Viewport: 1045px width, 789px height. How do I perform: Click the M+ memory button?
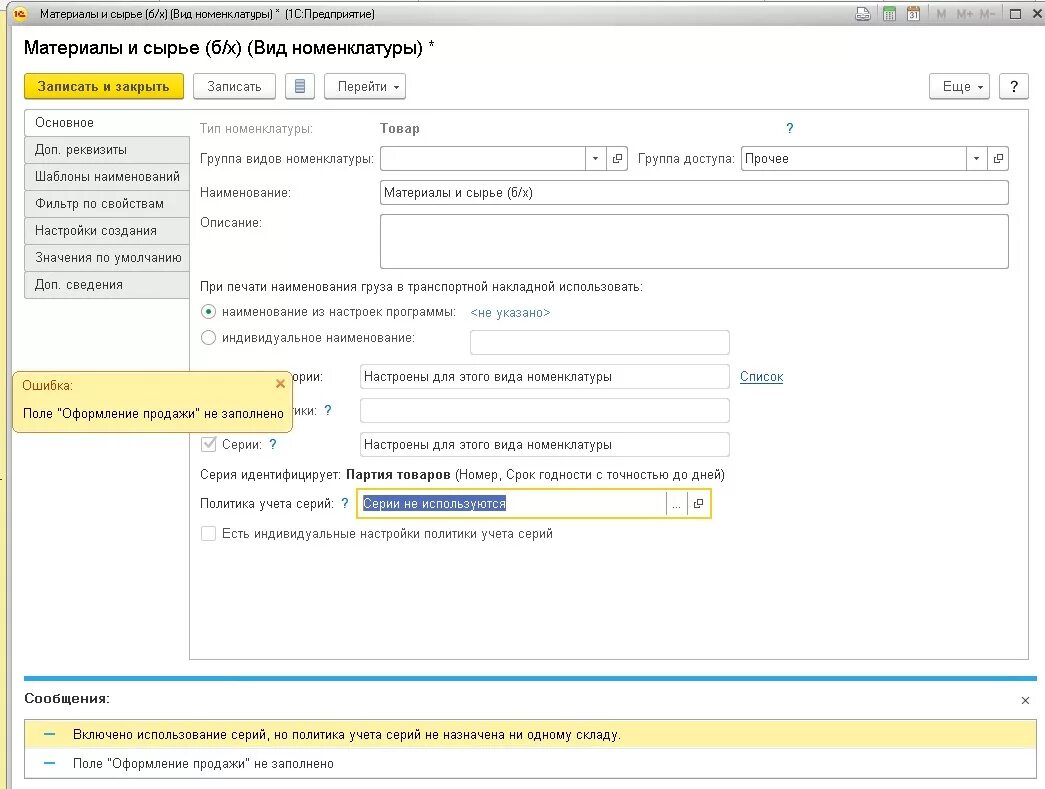(x=964, y=14)
